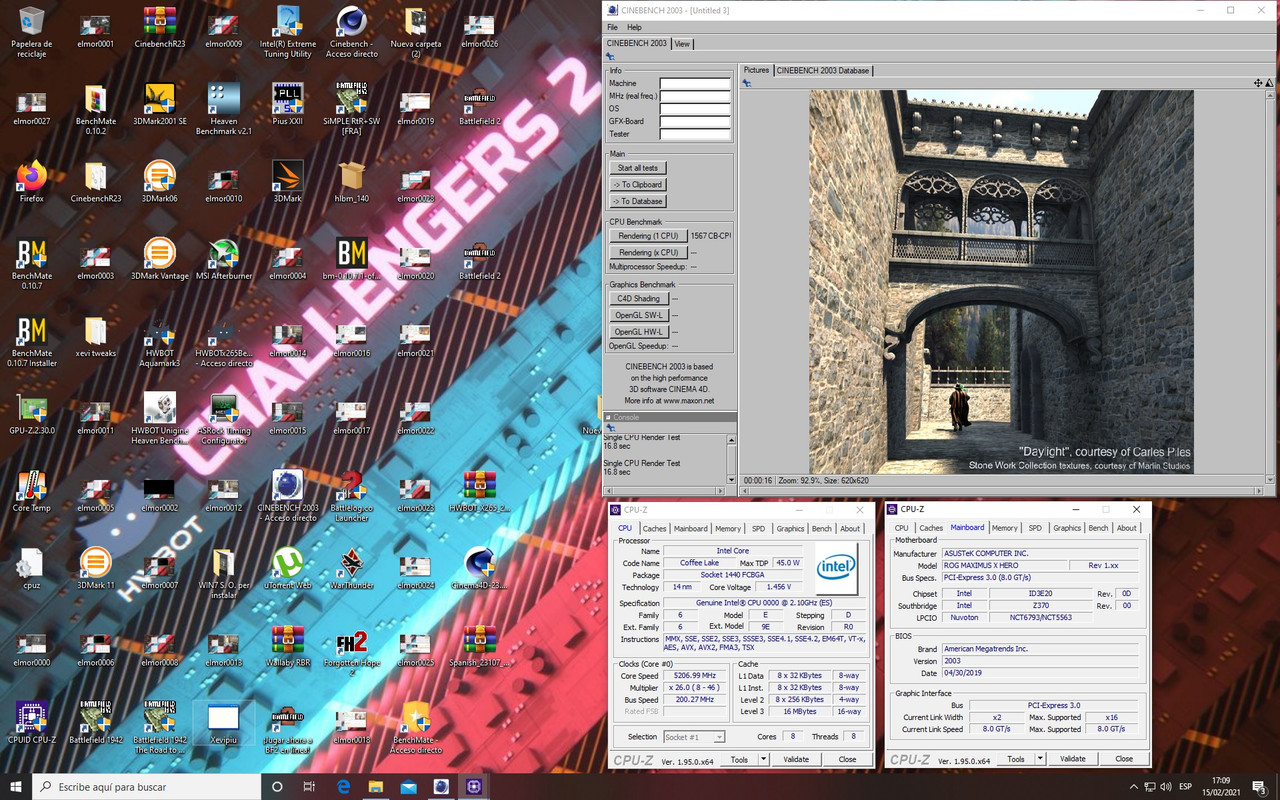Launch Battlelog.co Launcher desktop icon
This screenshot has height=800, width=1280.
(352, 498)
